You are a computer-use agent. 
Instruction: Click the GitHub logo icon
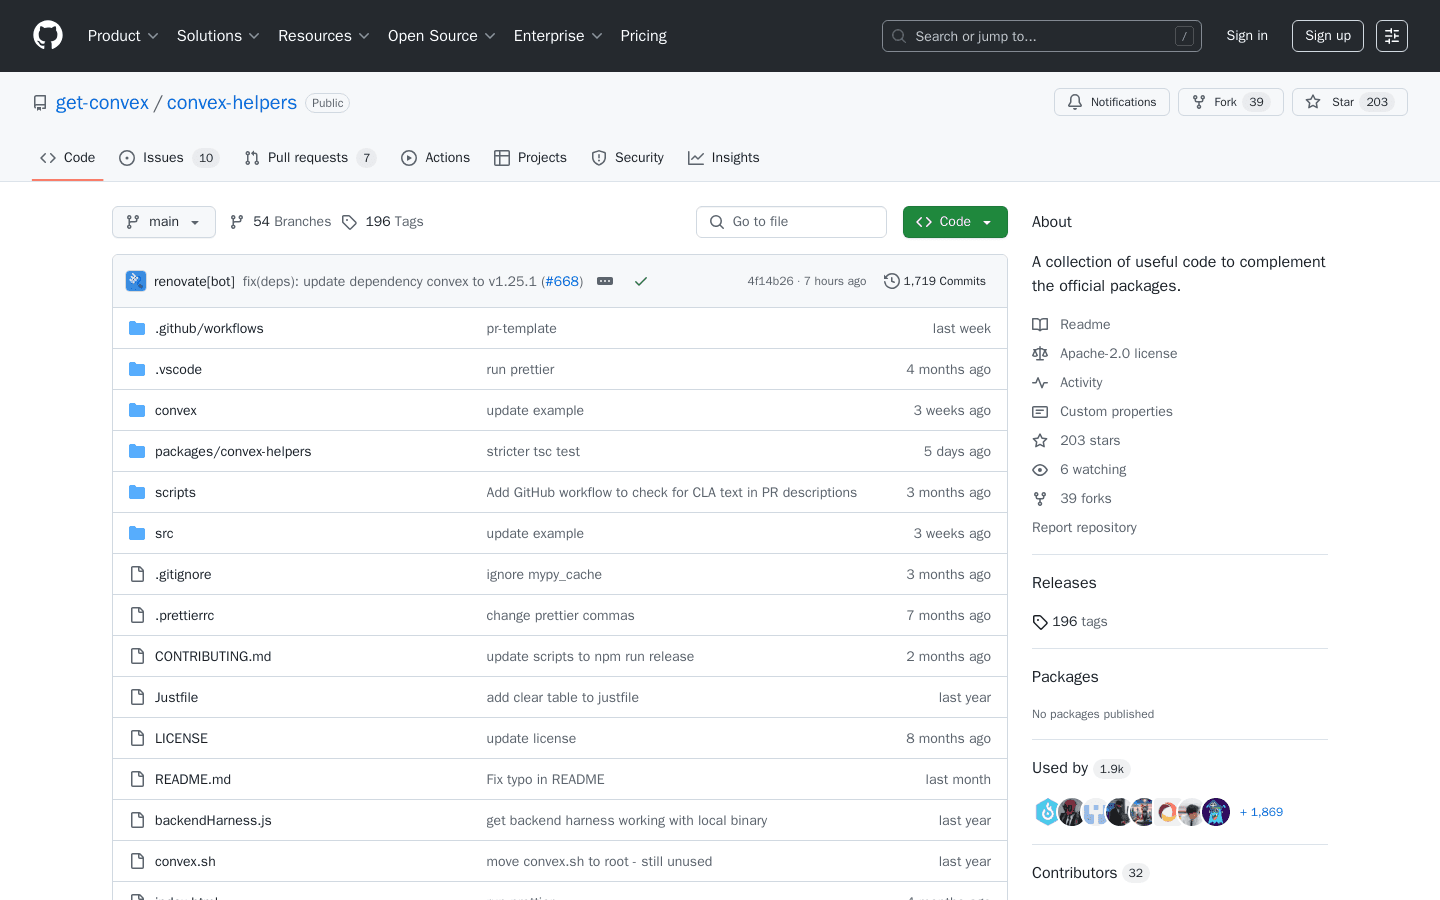48,36
